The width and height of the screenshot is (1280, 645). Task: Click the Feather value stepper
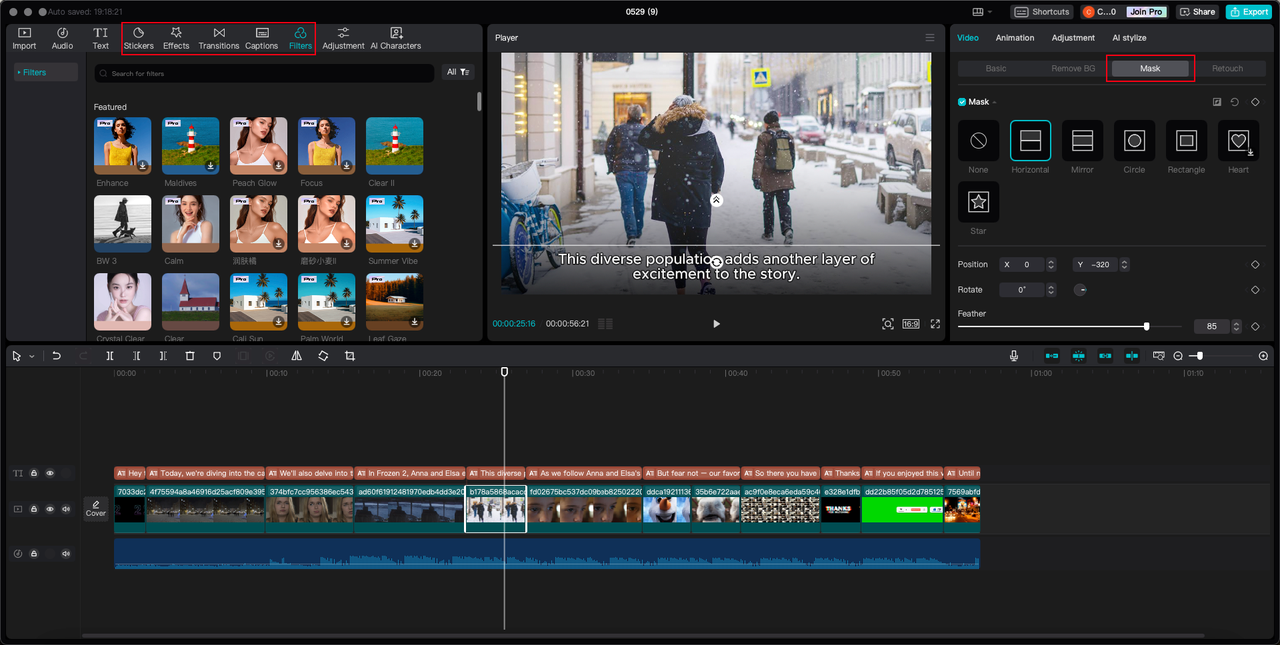coord(1237,327)
